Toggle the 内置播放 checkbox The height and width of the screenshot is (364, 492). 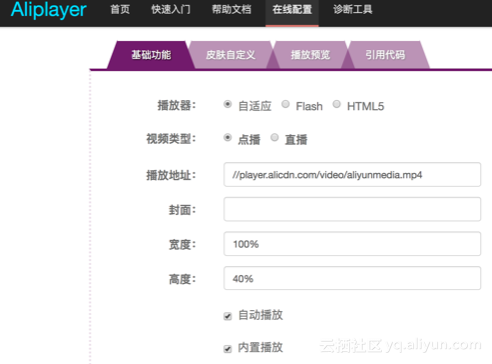228,349
